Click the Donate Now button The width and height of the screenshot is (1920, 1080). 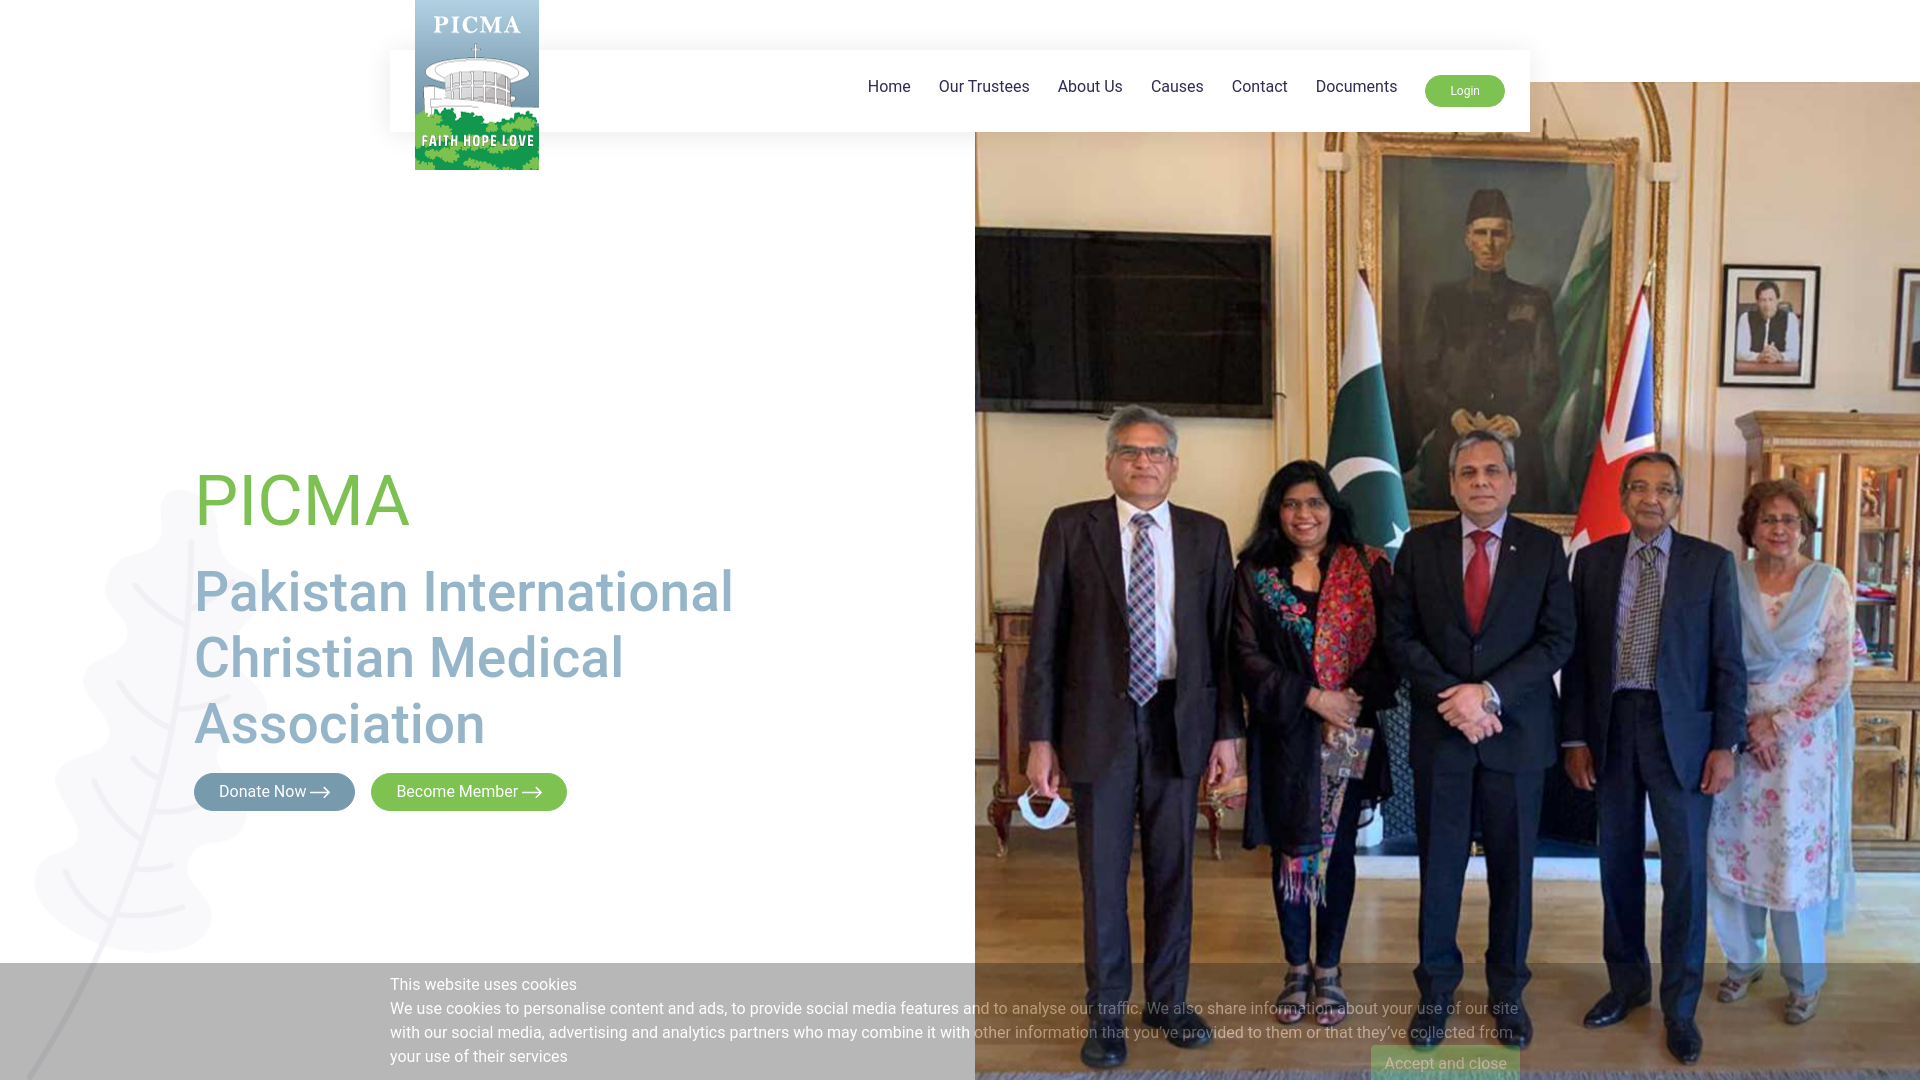pos(274,792)
